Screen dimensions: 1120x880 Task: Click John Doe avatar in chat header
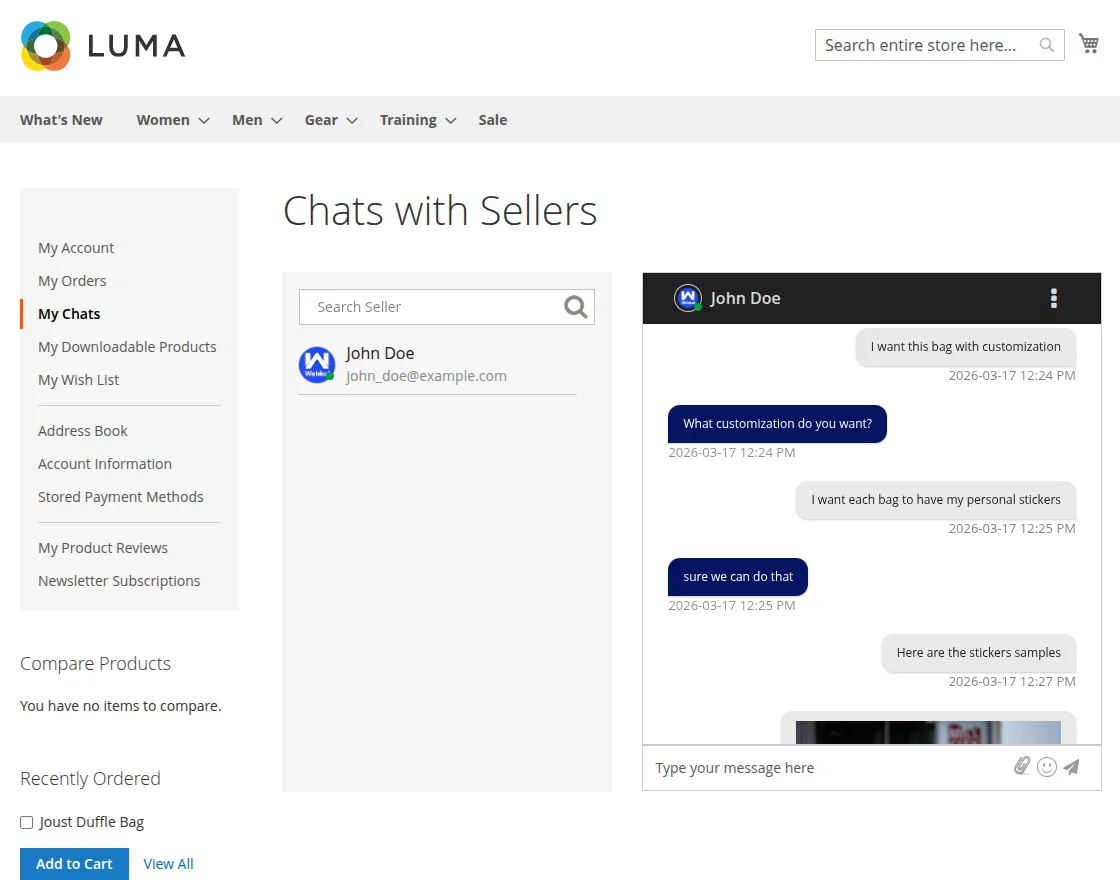(x=687, y=298)
